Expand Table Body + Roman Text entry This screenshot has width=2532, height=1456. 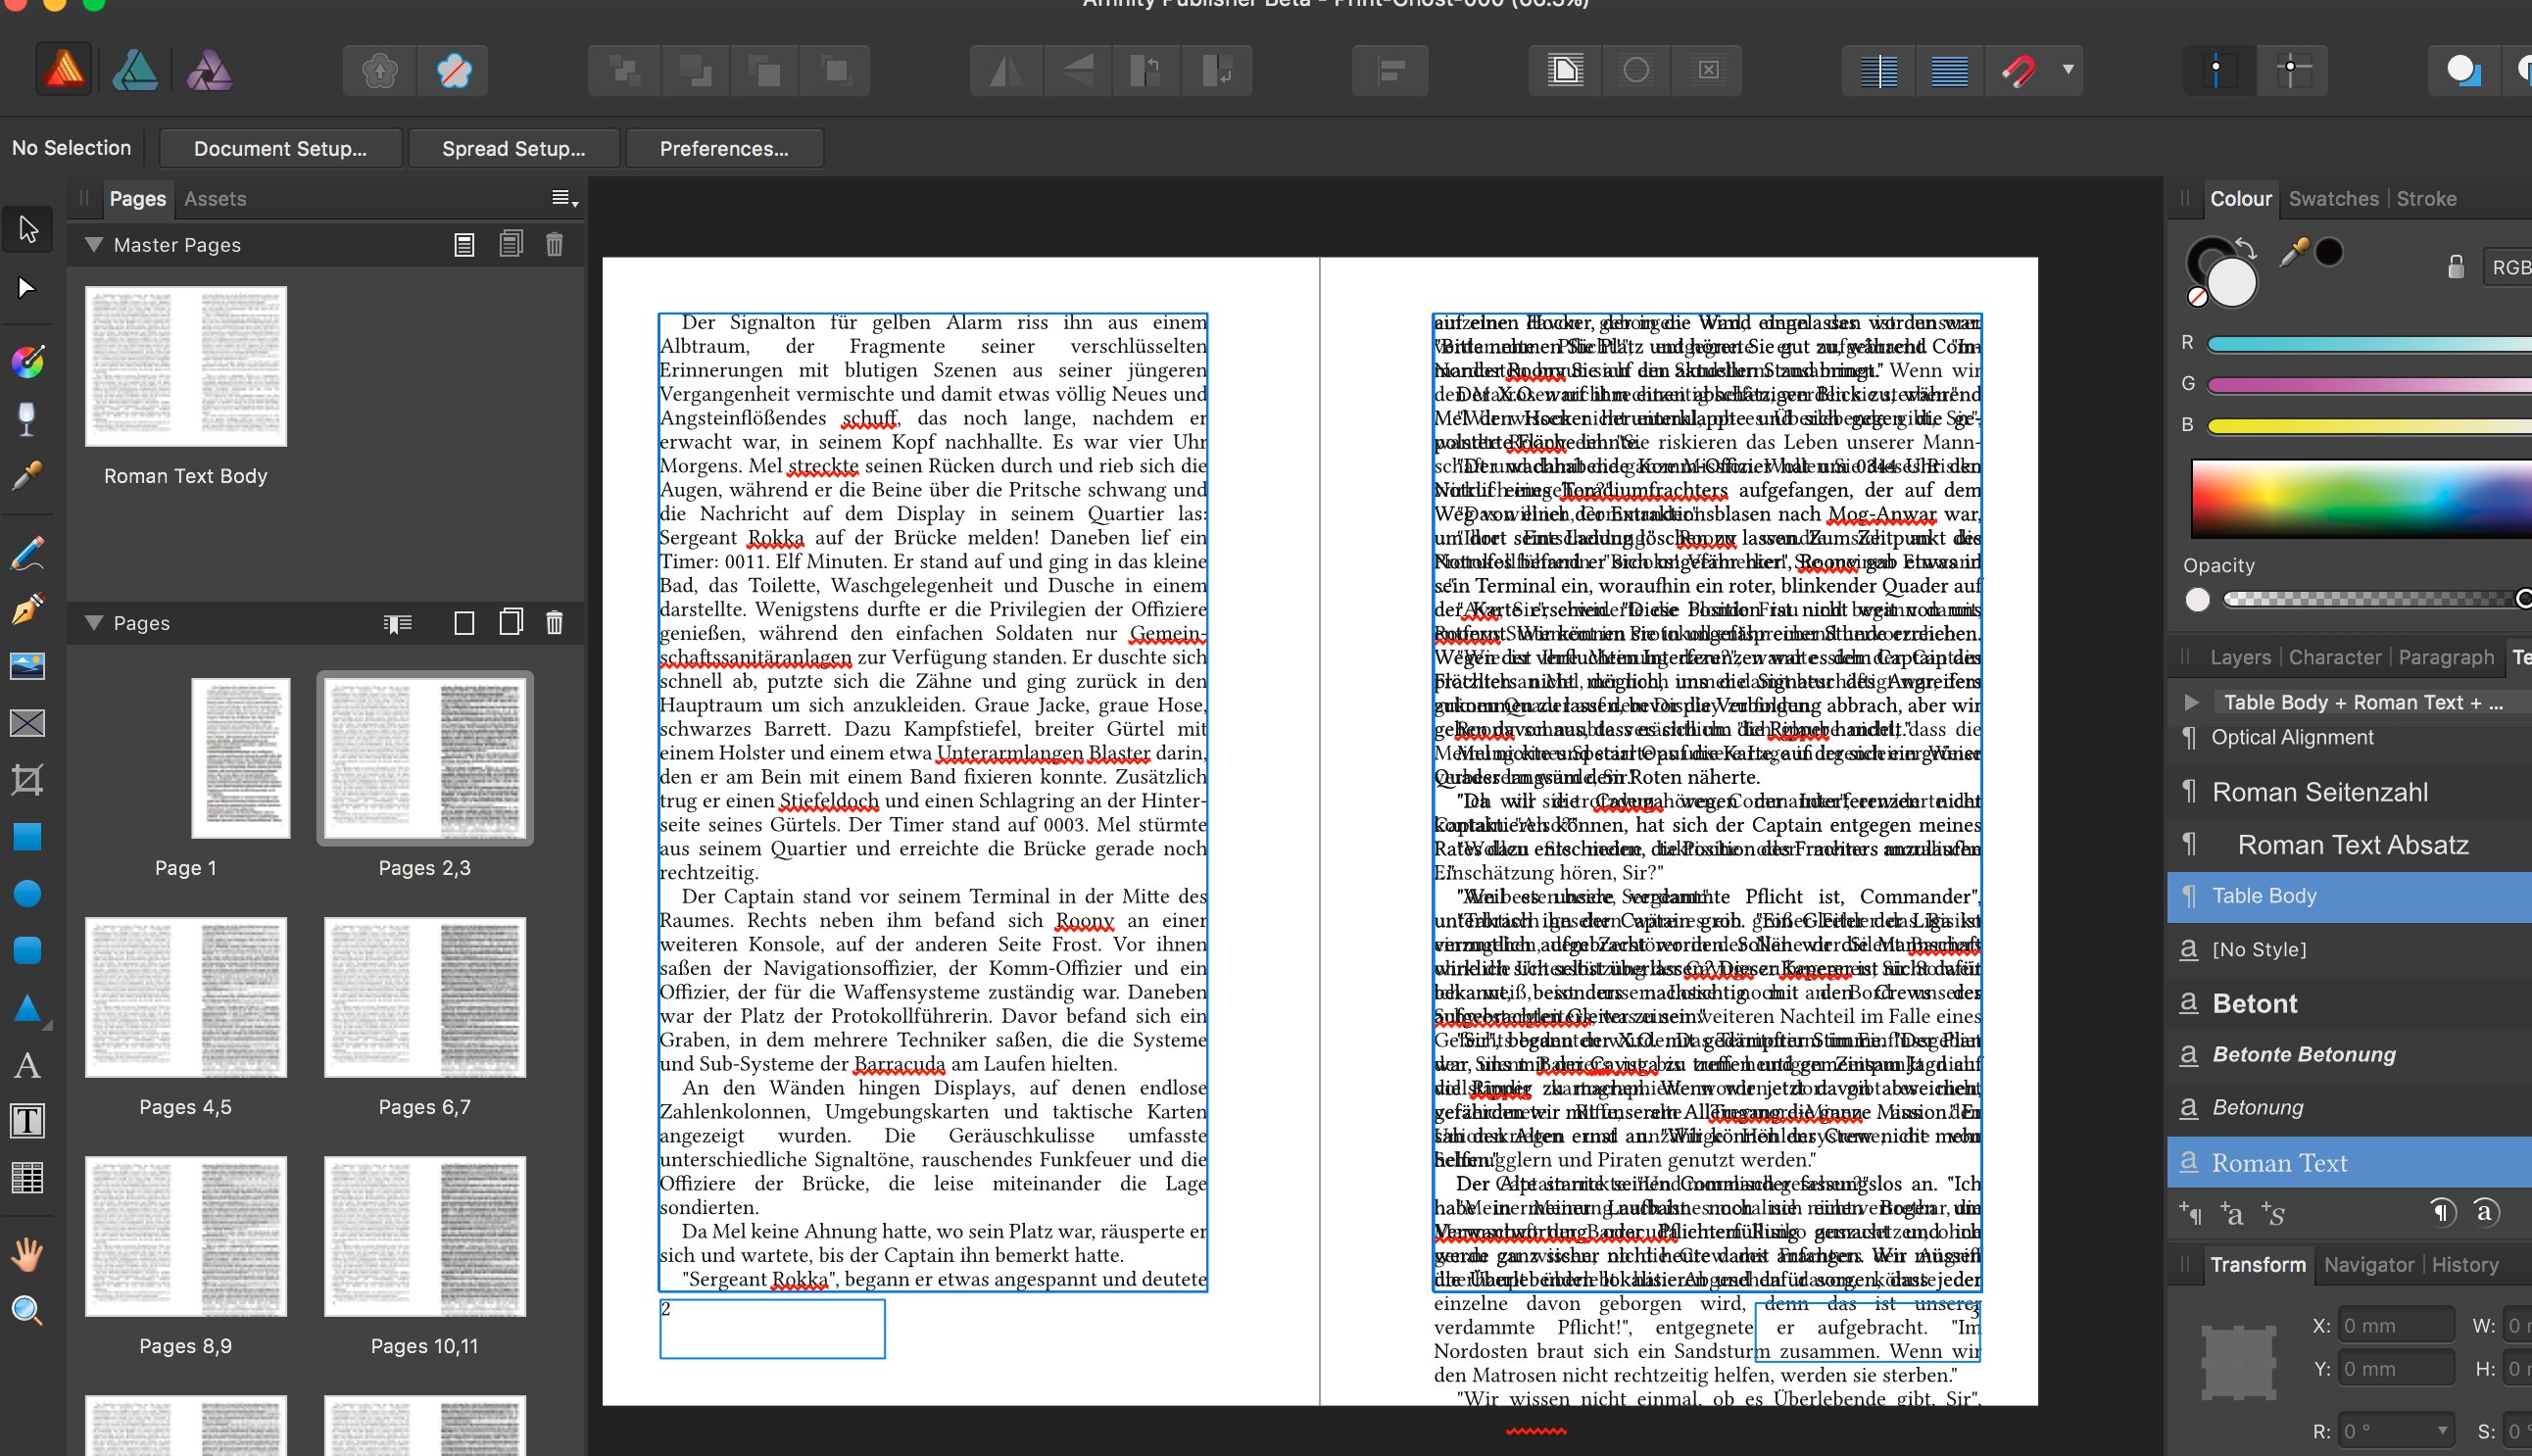(2191, 703)
